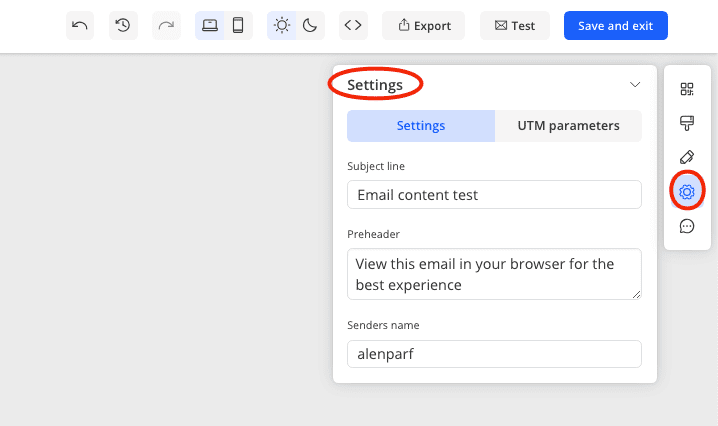
Task: Open the blocks grid icon in sidebar
Action: pyautogui.click(x=687, y=89)
